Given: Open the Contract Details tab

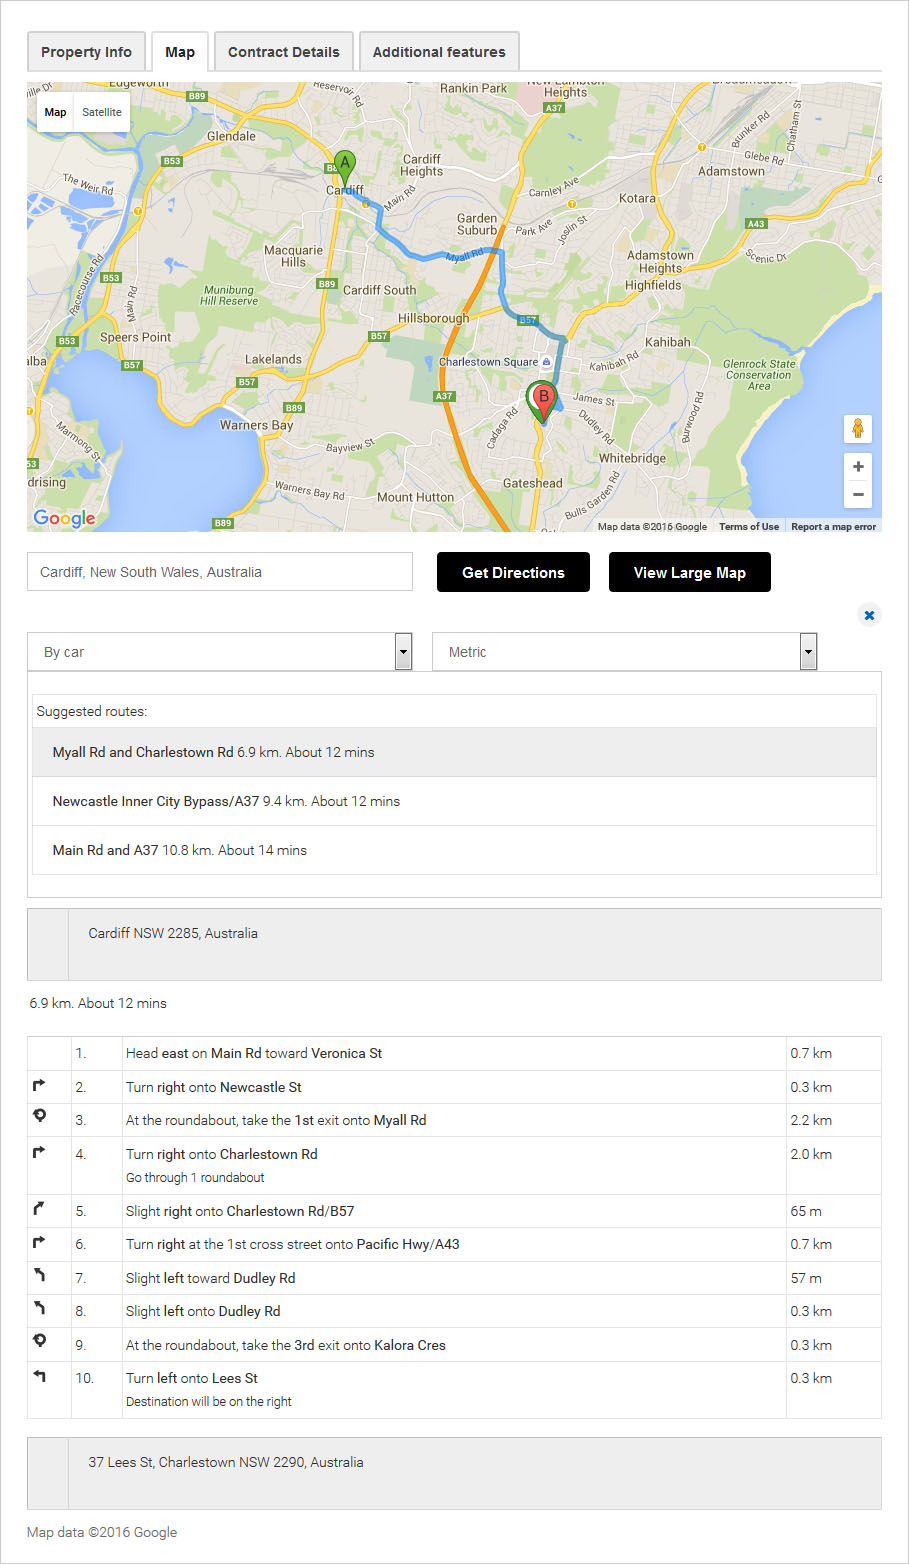Looking at the screenshot, I should click(x=284, y=52).
